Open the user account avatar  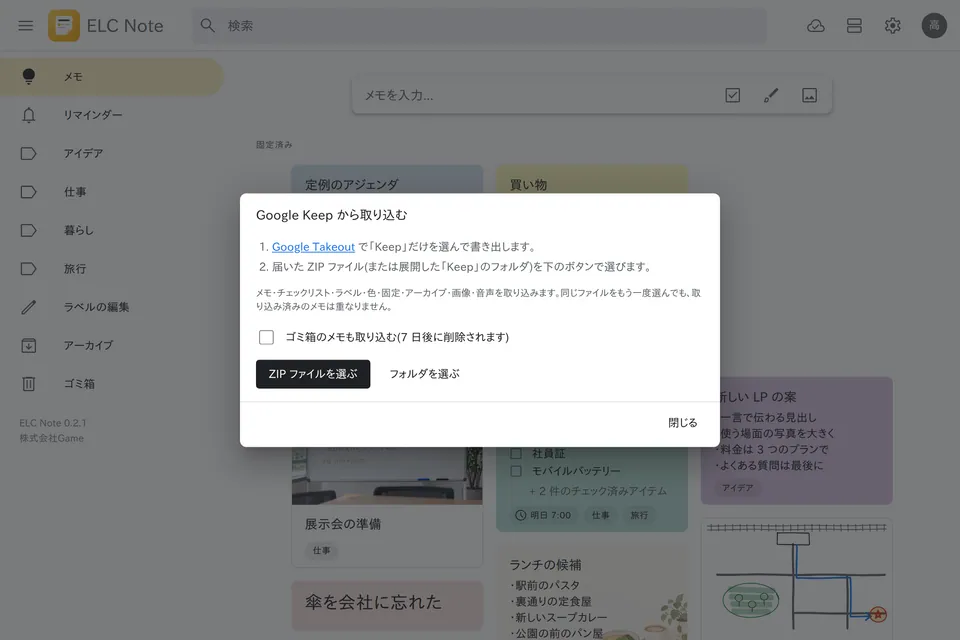934,26
